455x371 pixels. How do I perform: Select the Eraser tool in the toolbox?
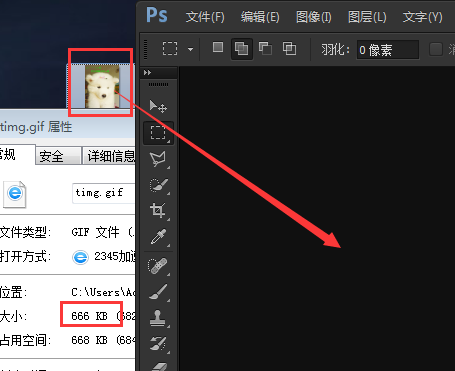159,367
